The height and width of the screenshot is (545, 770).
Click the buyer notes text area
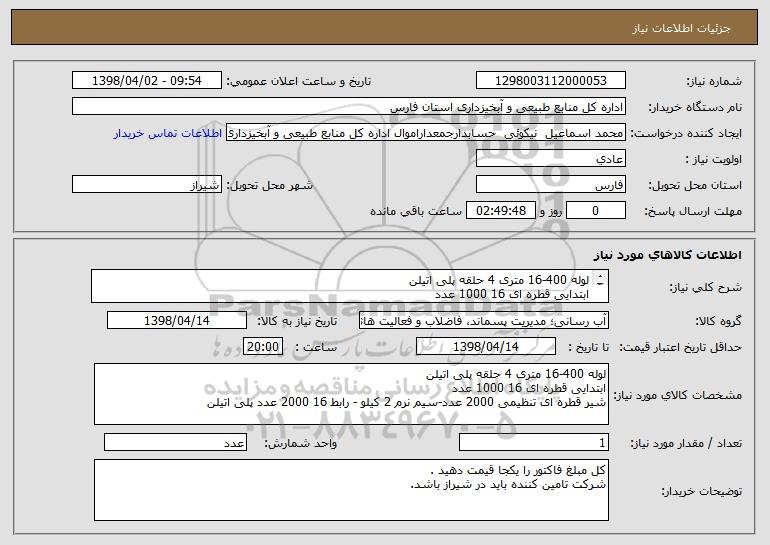[x=351, y=490]
